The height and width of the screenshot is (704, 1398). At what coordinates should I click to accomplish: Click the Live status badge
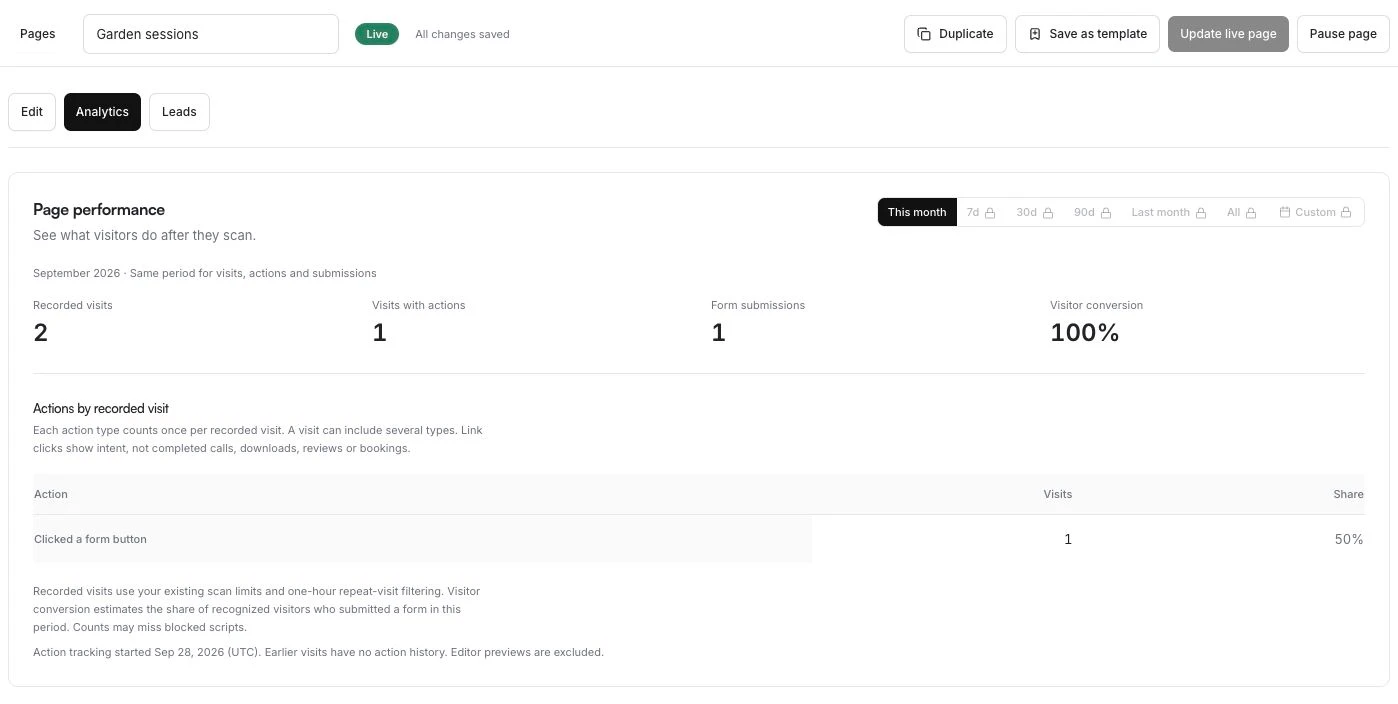pyautogui.click(x=377, y=34)
